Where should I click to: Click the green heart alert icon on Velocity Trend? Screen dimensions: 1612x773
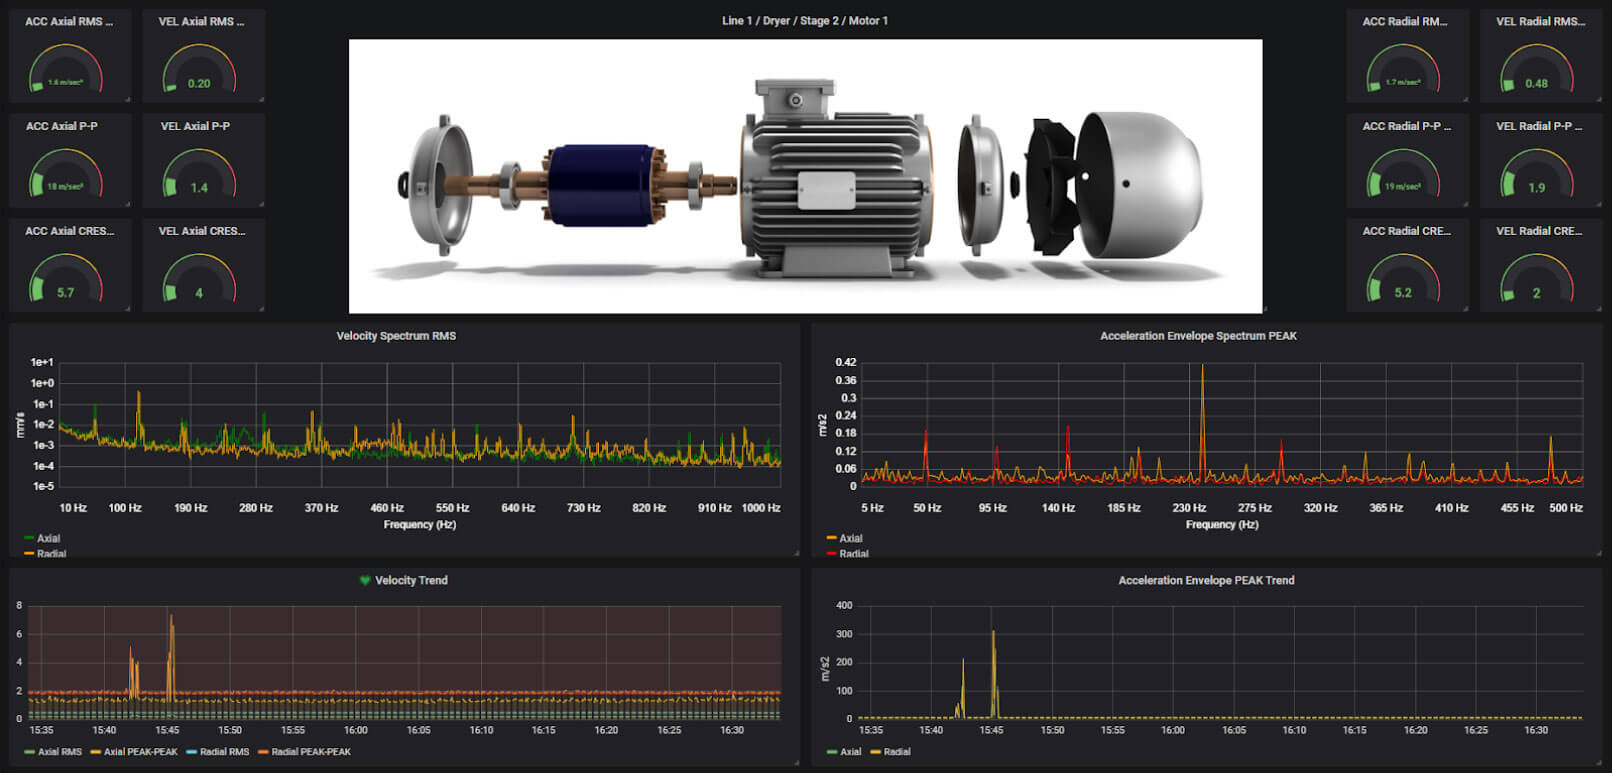click(365, 580)
